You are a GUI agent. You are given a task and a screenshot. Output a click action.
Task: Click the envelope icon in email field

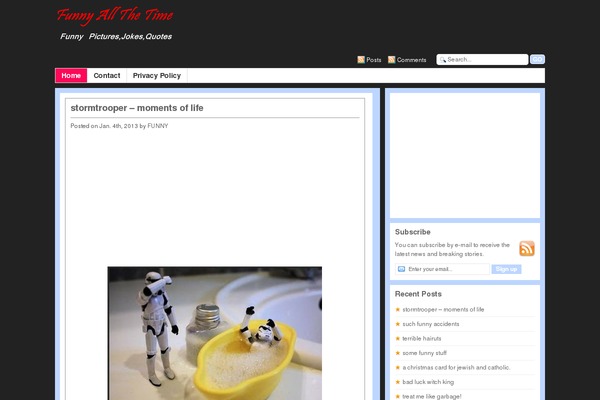click(x=401, y=269)
